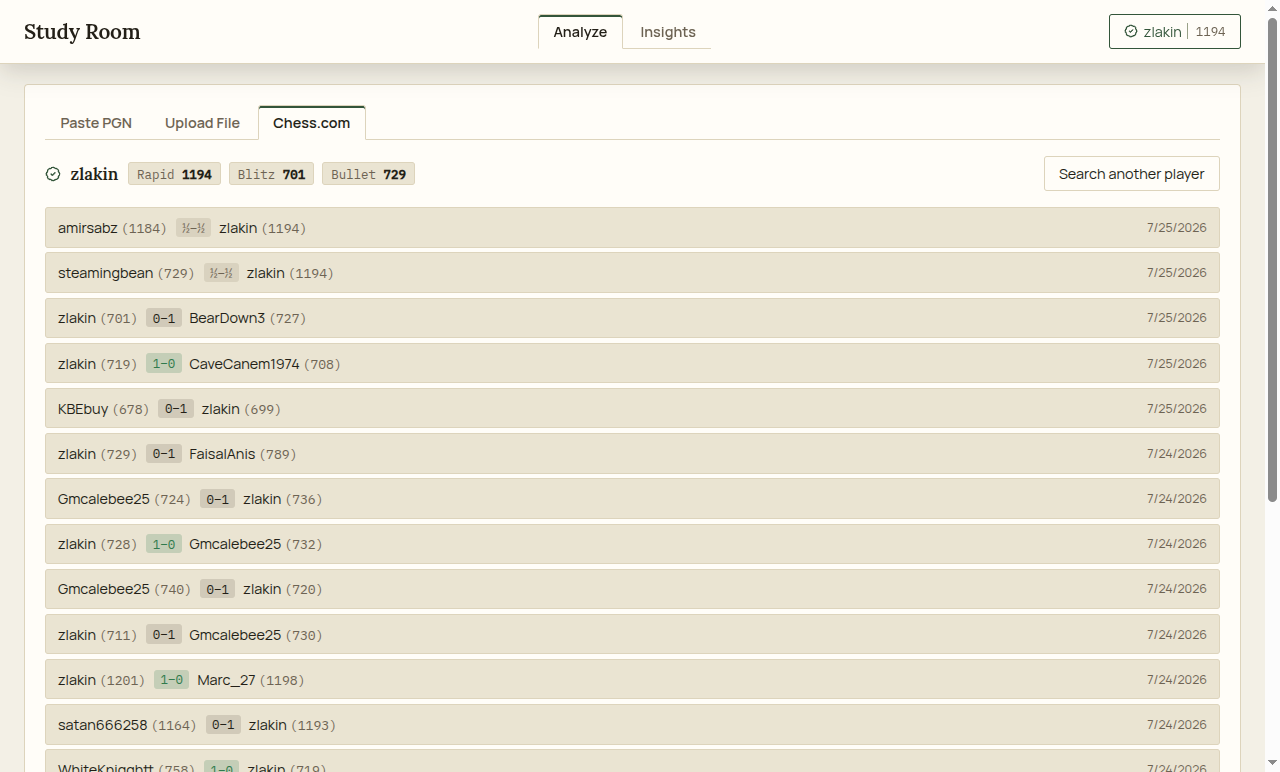Open zlakin (711) vs Gmcalebee25 (730) game

632,635
